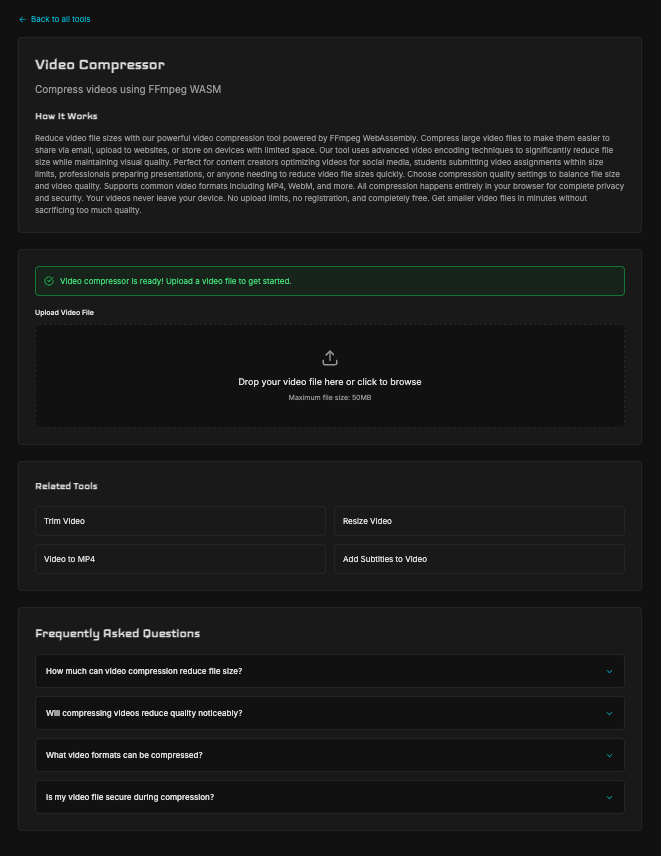Click the drop zone to browse video files
Screen dimensions: 661x856
tap(330, 375)
